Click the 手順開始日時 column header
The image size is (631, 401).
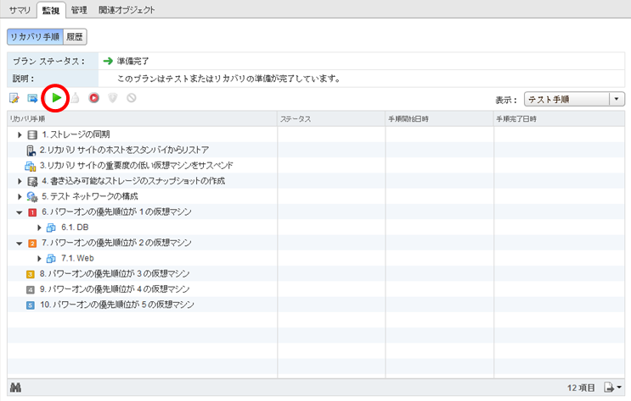point(439,119)
